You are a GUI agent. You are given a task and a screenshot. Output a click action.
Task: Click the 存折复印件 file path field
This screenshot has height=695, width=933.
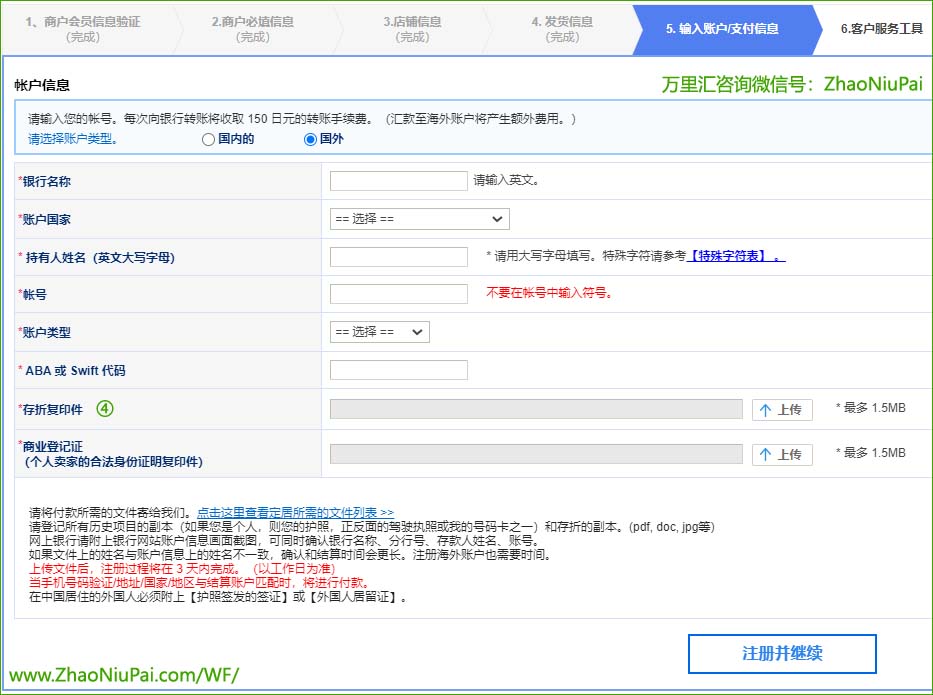[x=536, y=409]
